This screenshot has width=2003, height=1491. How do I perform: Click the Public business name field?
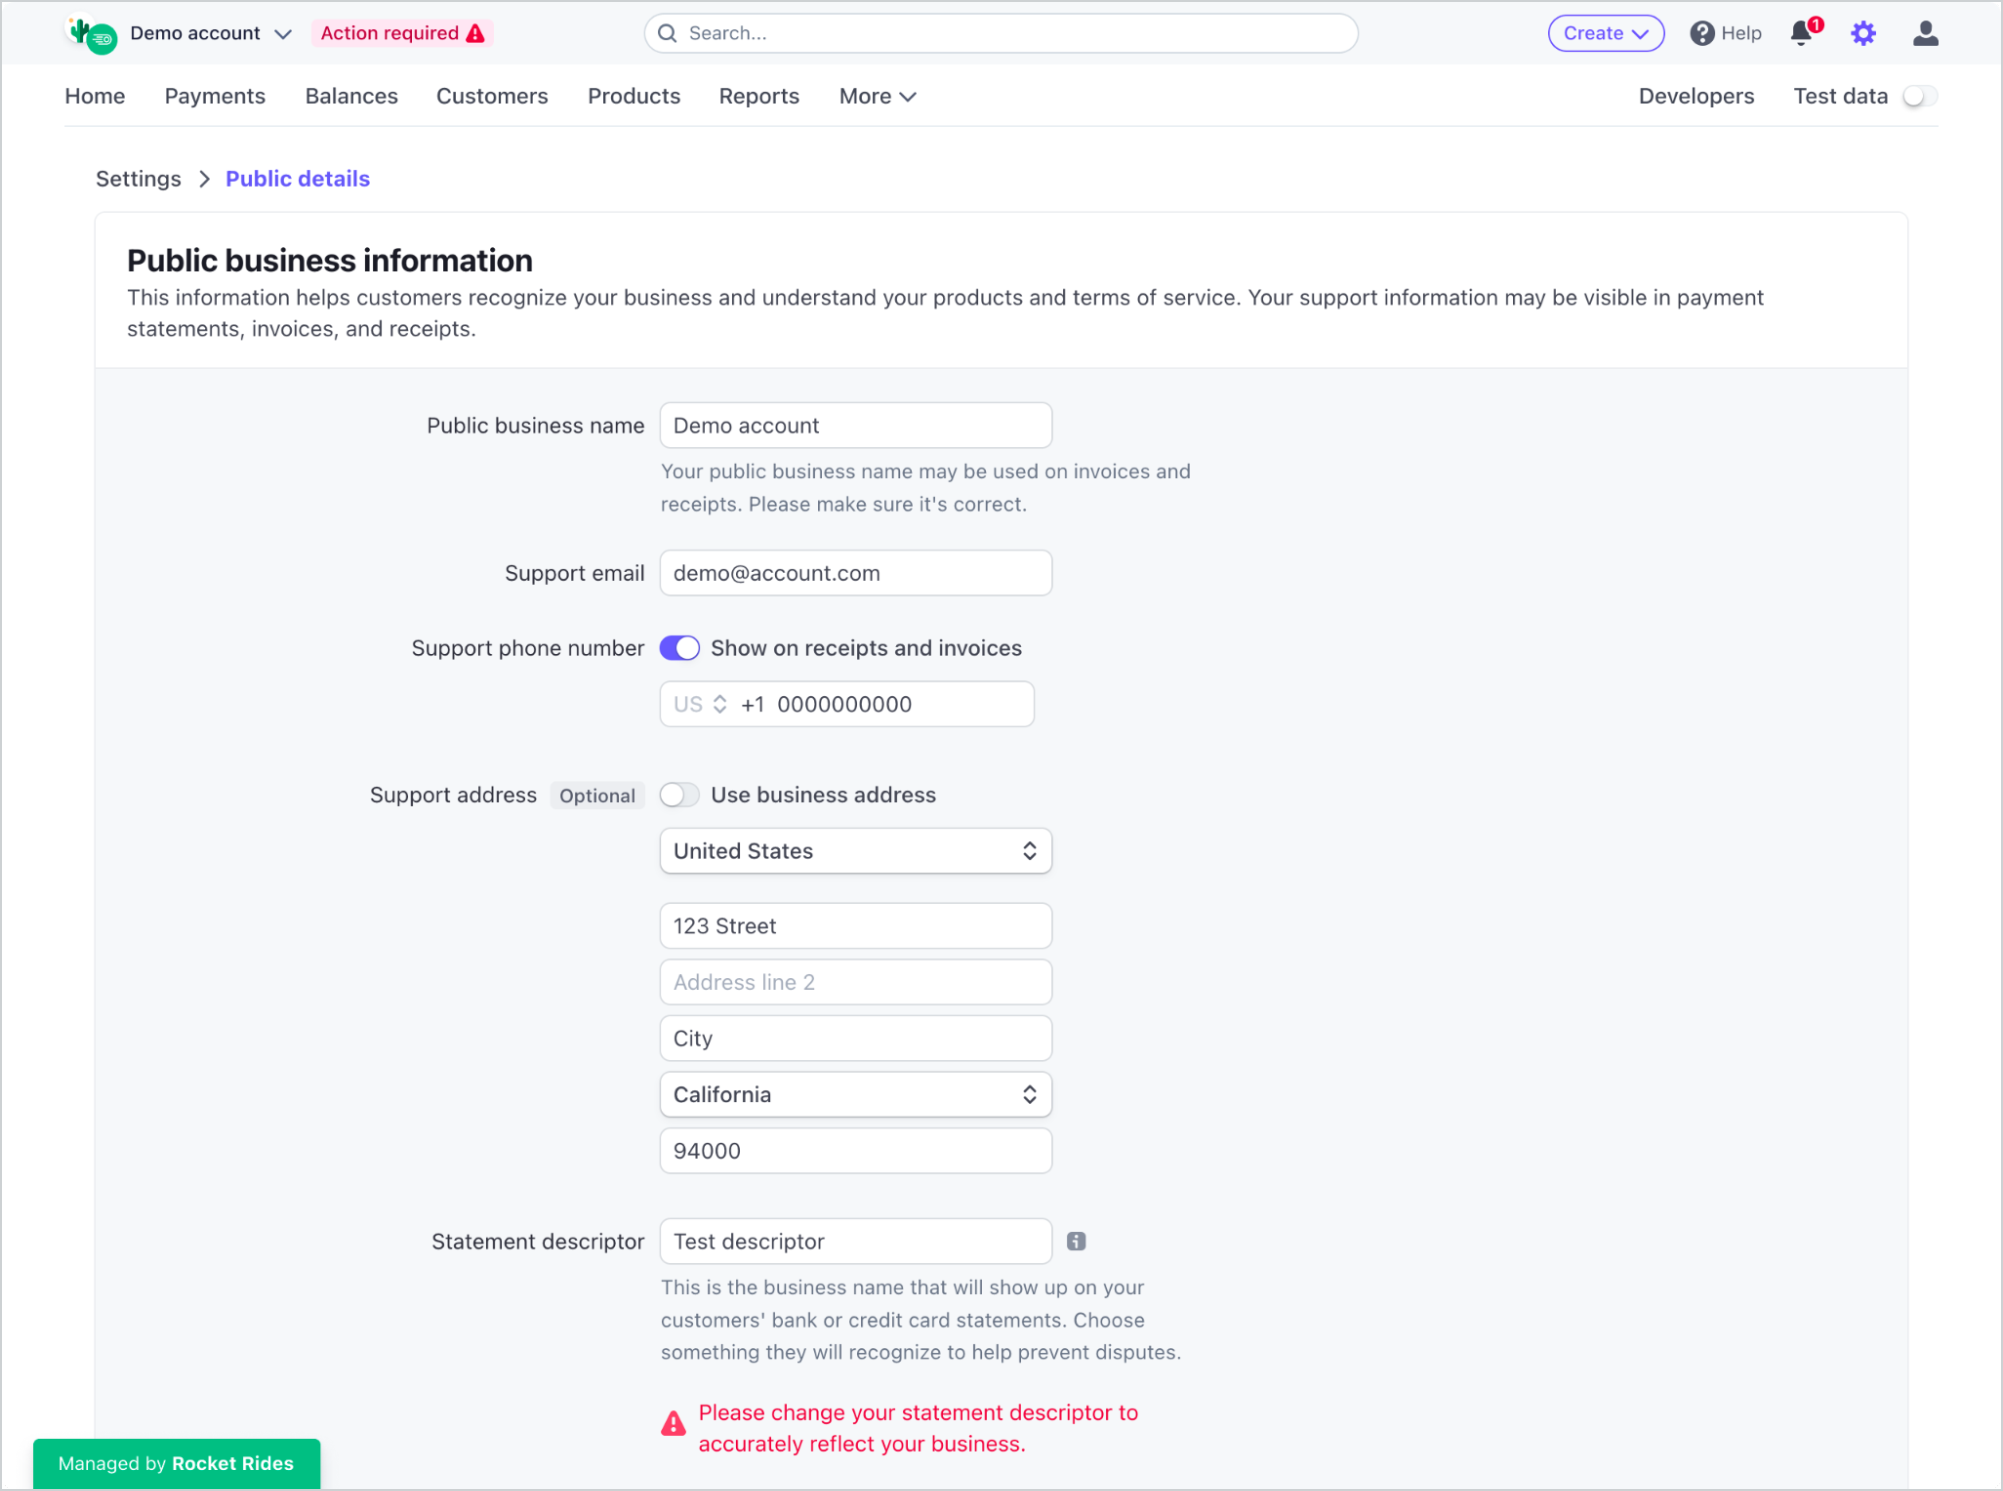click(855, 426)
